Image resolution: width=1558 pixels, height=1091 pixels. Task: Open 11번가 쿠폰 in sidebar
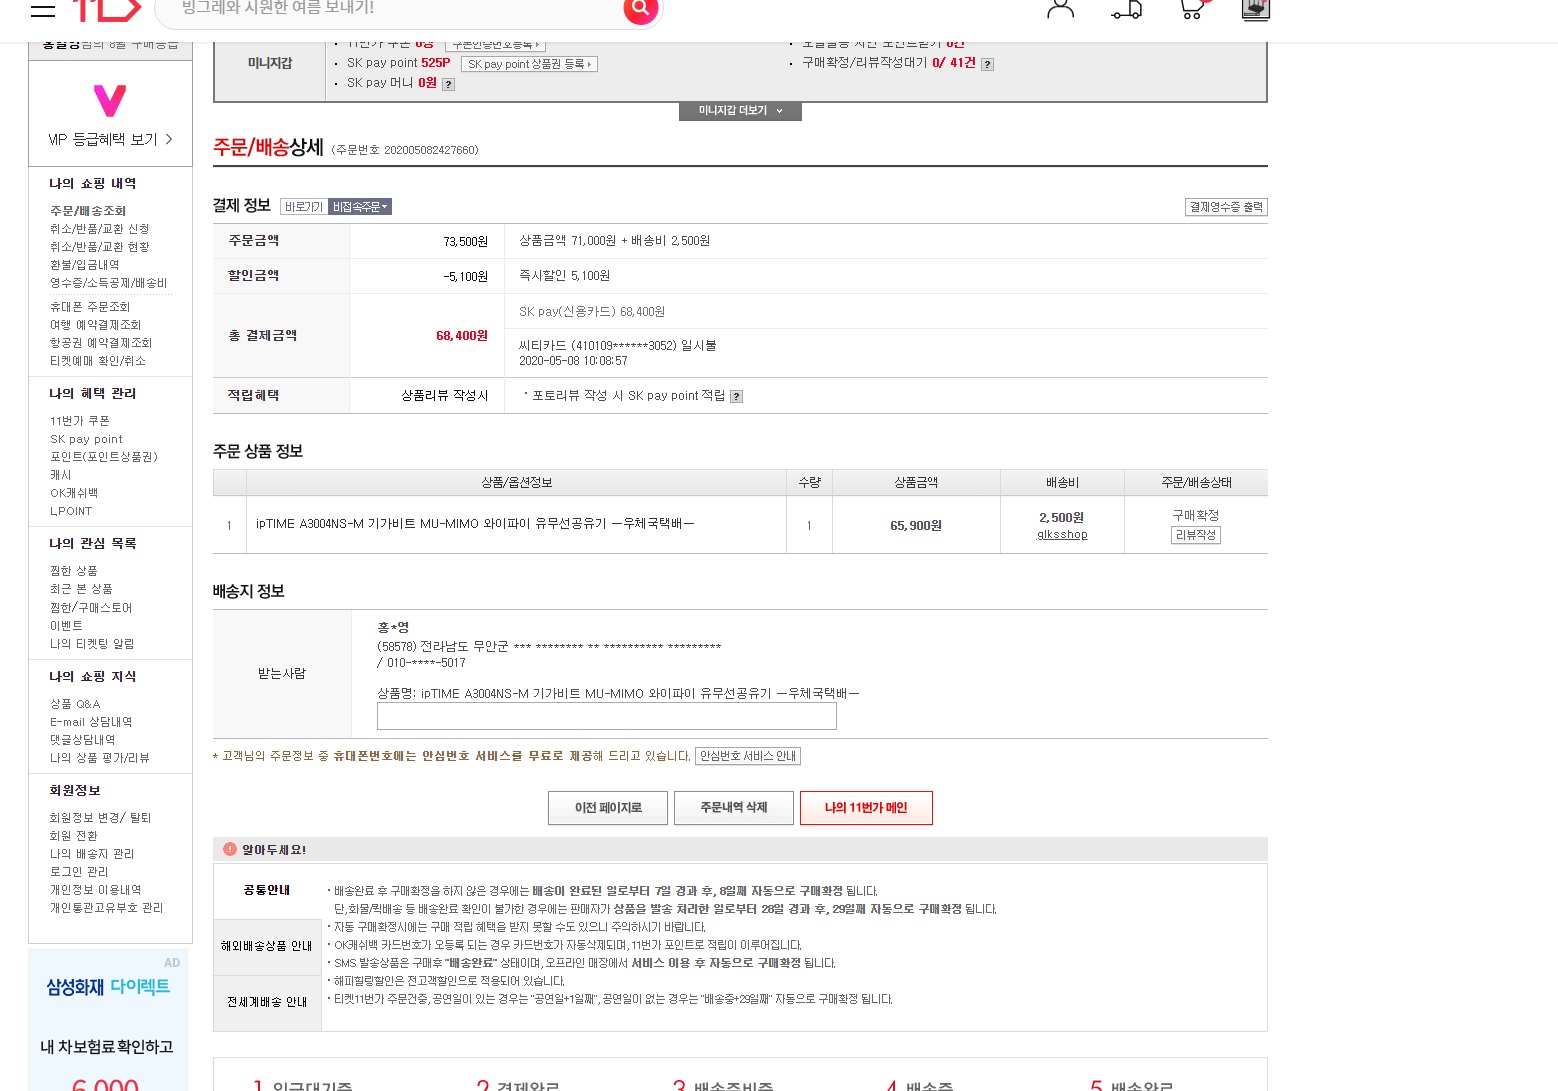(x=80, y=421)
